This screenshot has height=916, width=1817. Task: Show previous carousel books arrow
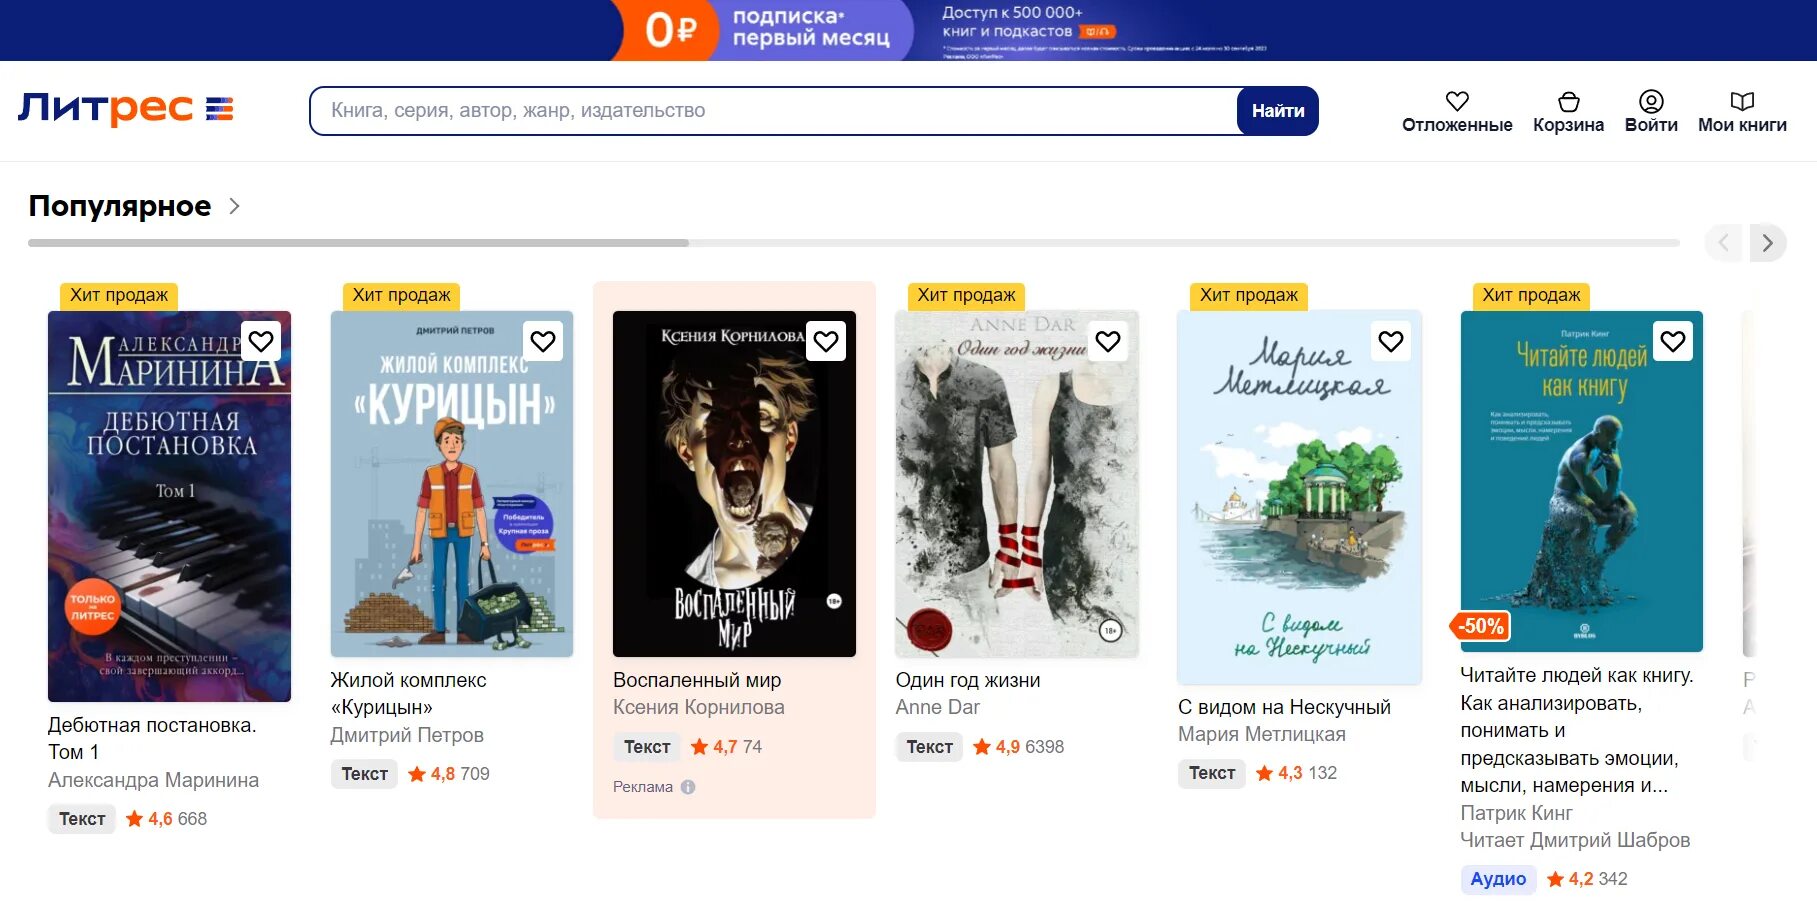[x=1723, y=243]
